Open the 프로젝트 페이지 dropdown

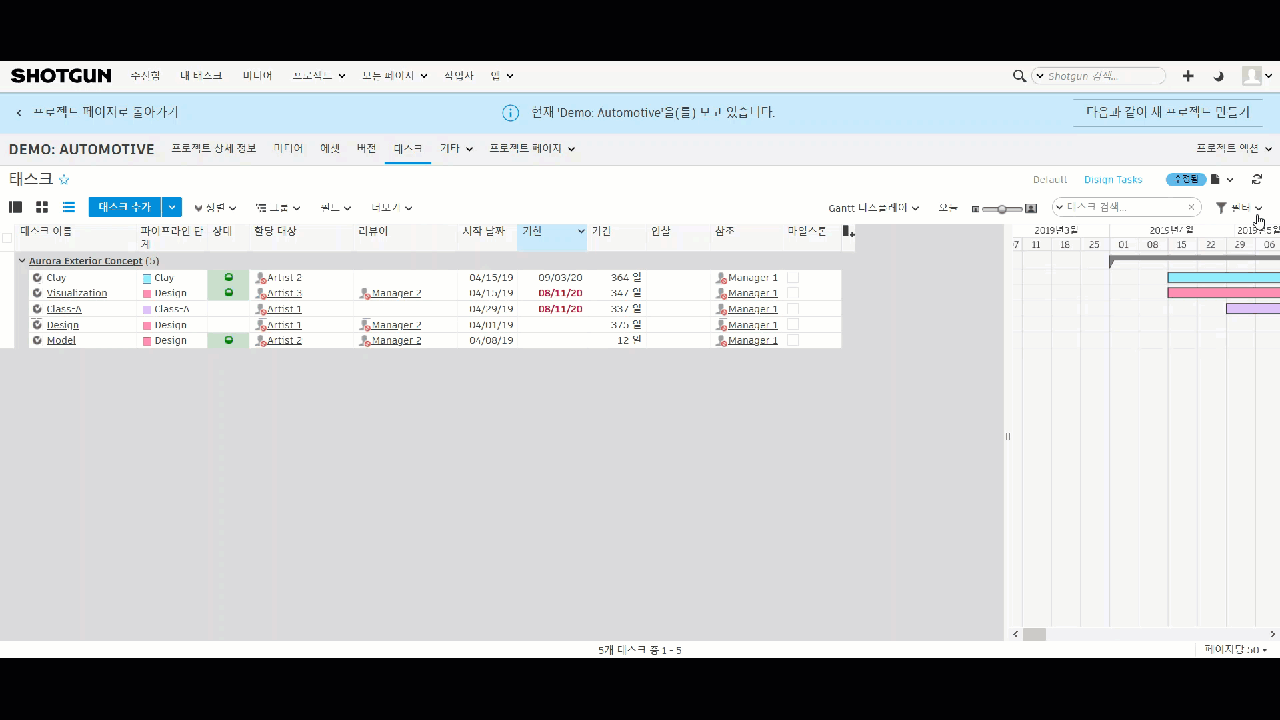pyautogui.click(x=532, y=148)
